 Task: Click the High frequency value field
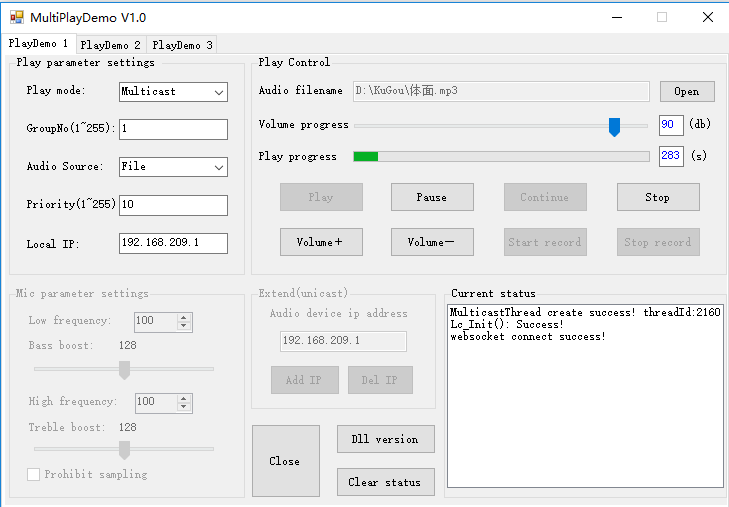(156, 402)
